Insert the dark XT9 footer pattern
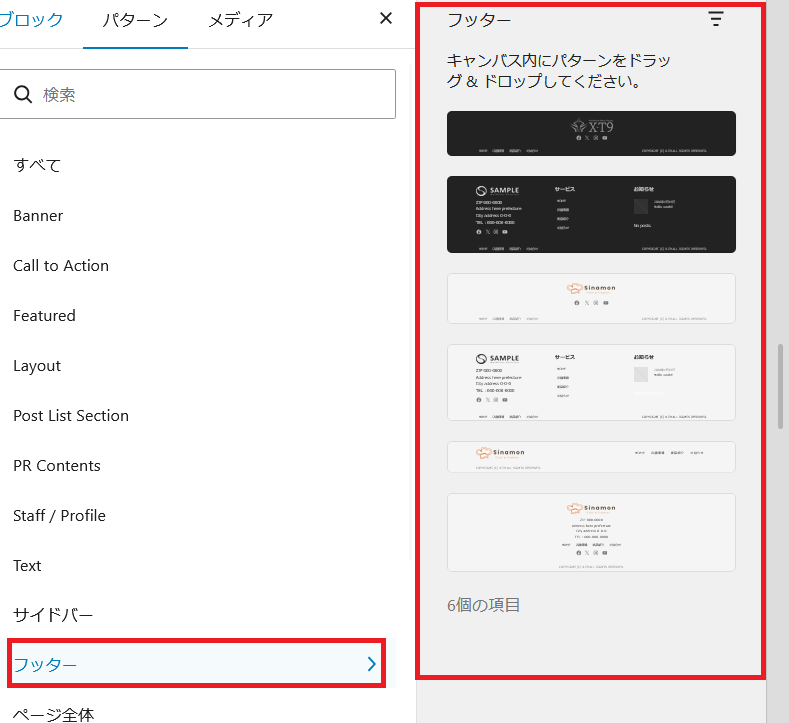 pyautogui.click(x=591, y=133)
